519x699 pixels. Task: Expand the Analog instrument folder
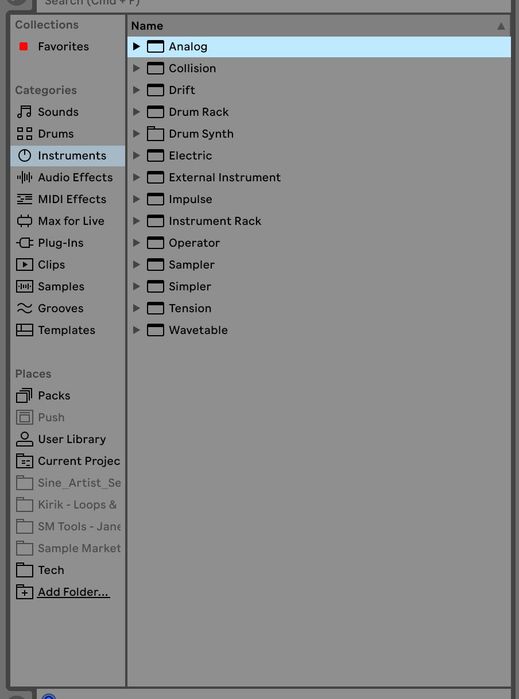136,46
